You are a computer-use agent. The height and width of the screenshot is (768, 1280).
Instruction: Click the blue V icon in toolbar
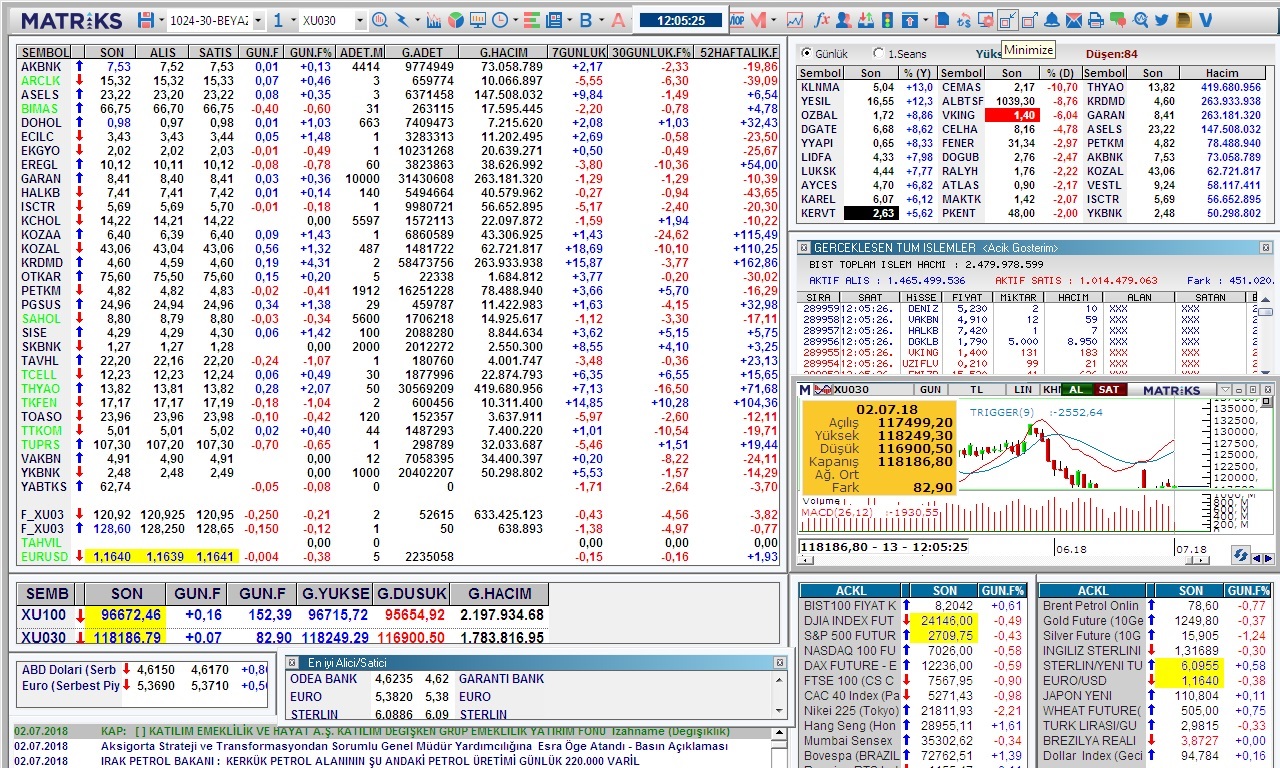(x=1205, y=20)
